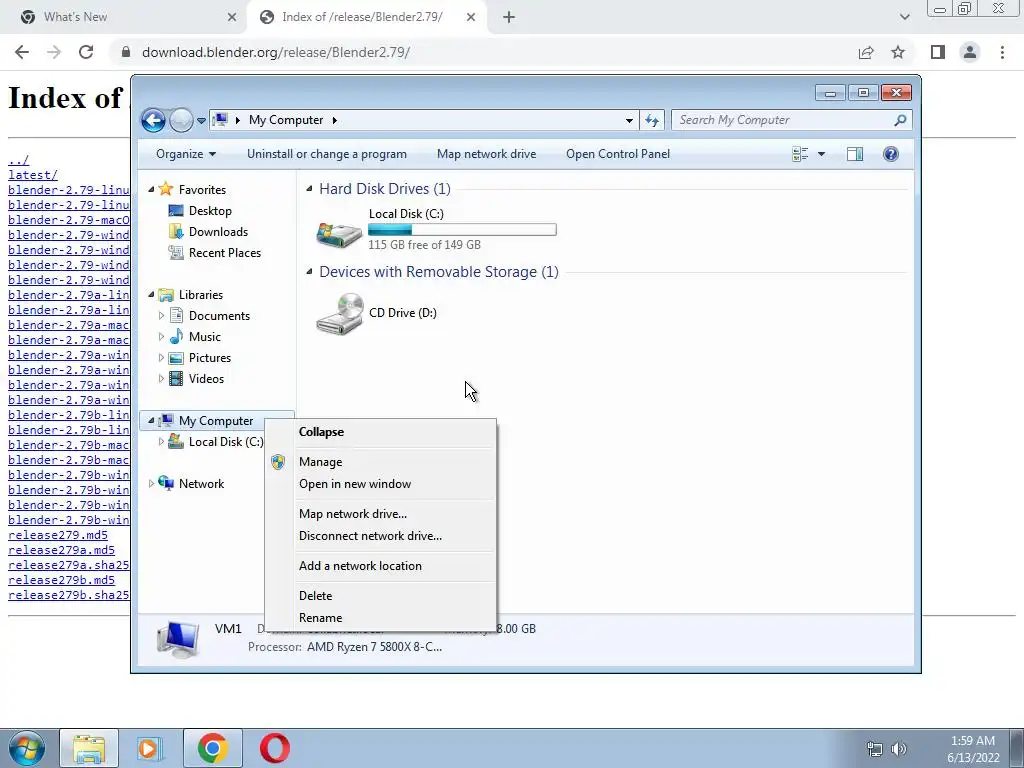Open Opera from the taskbar
The image size is (1024, 768).
[x=274, y=748]
